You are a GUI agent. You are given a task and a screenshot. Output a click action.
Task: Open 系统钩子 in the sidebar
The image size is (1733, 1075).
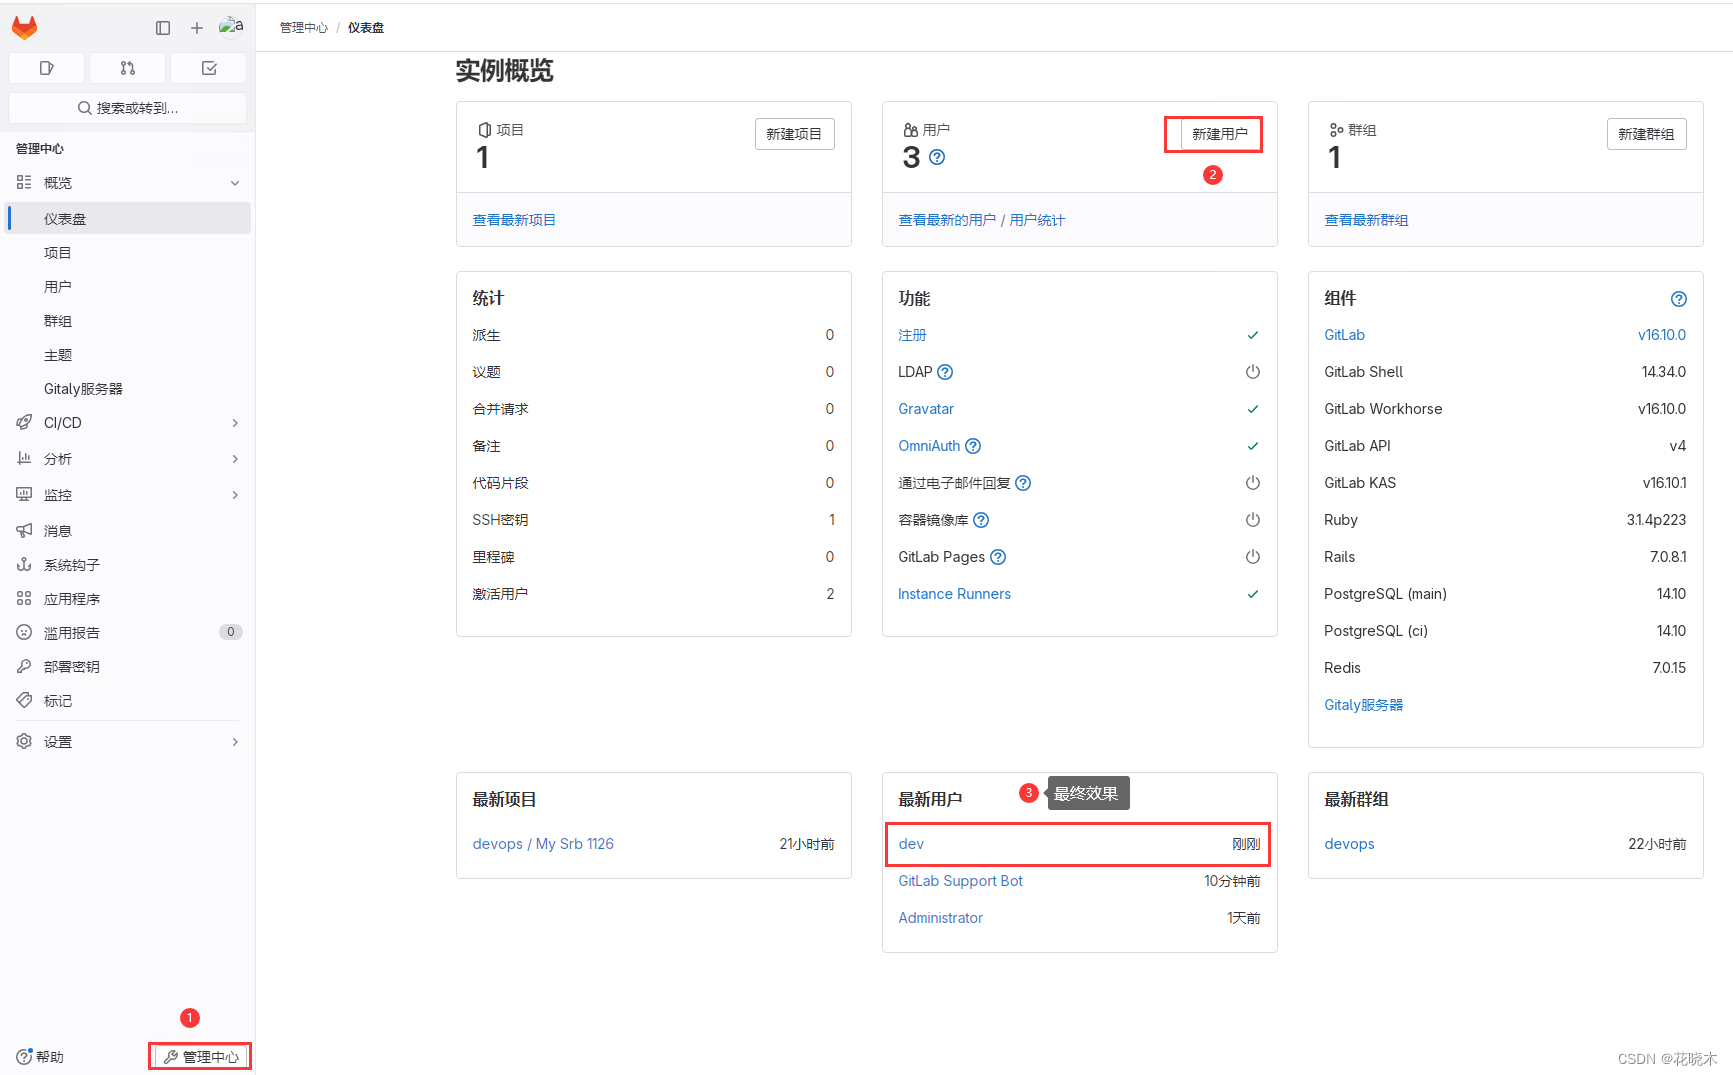click(x=128, y=565)
